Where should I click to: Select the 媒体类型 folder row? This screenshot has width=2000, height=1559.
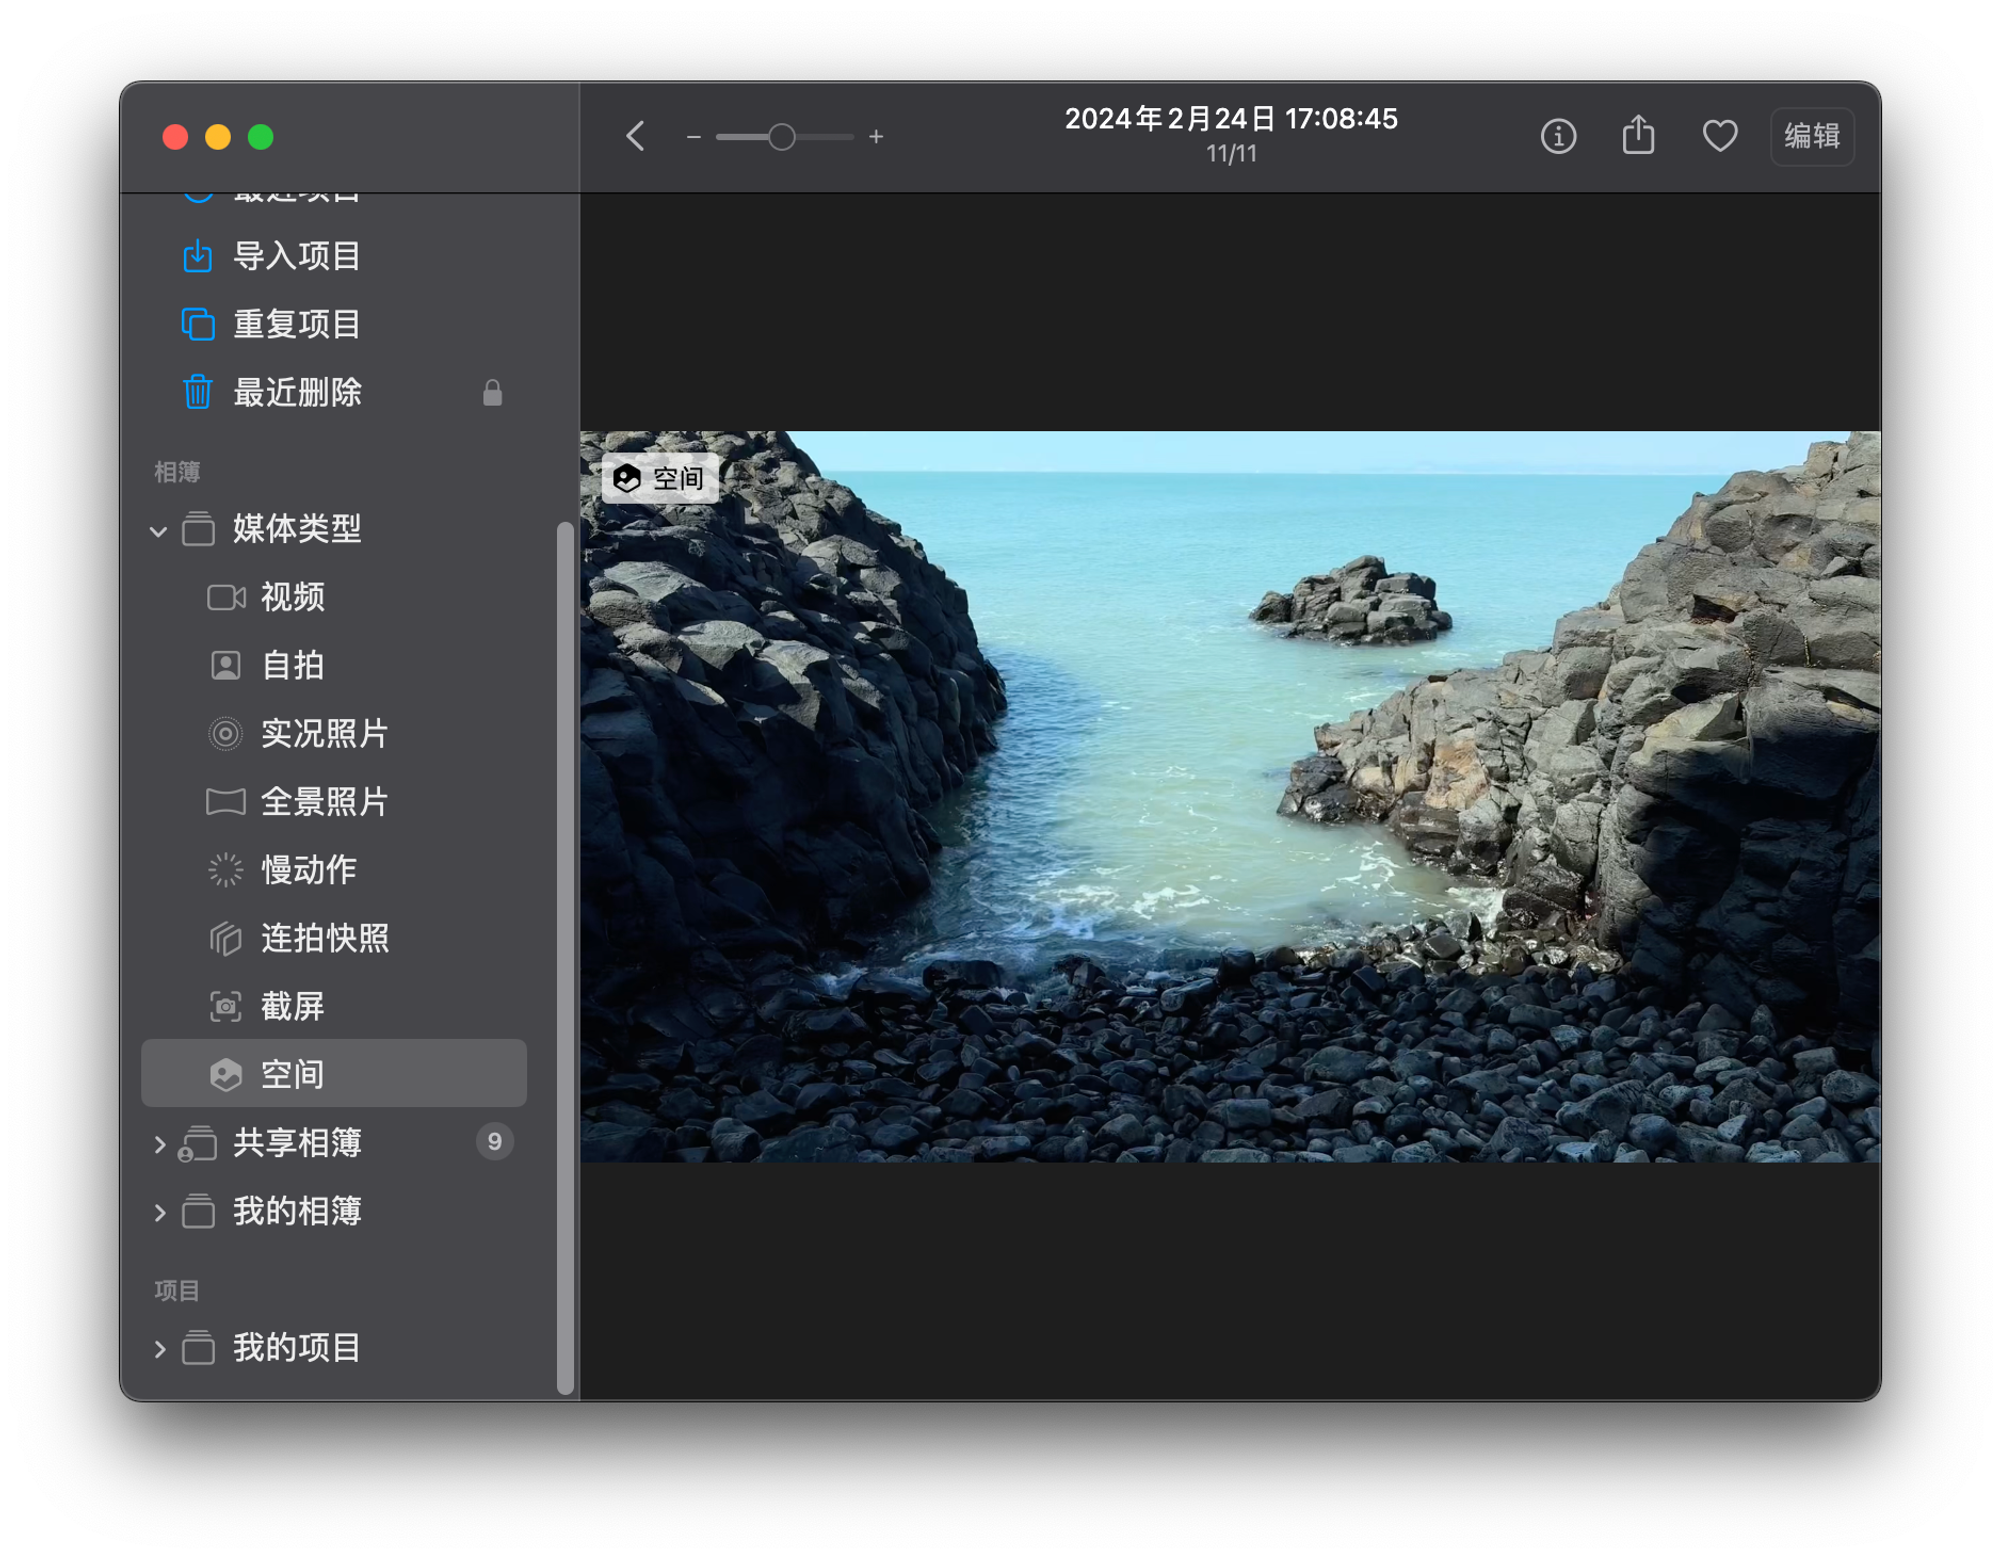coord(334,529)
